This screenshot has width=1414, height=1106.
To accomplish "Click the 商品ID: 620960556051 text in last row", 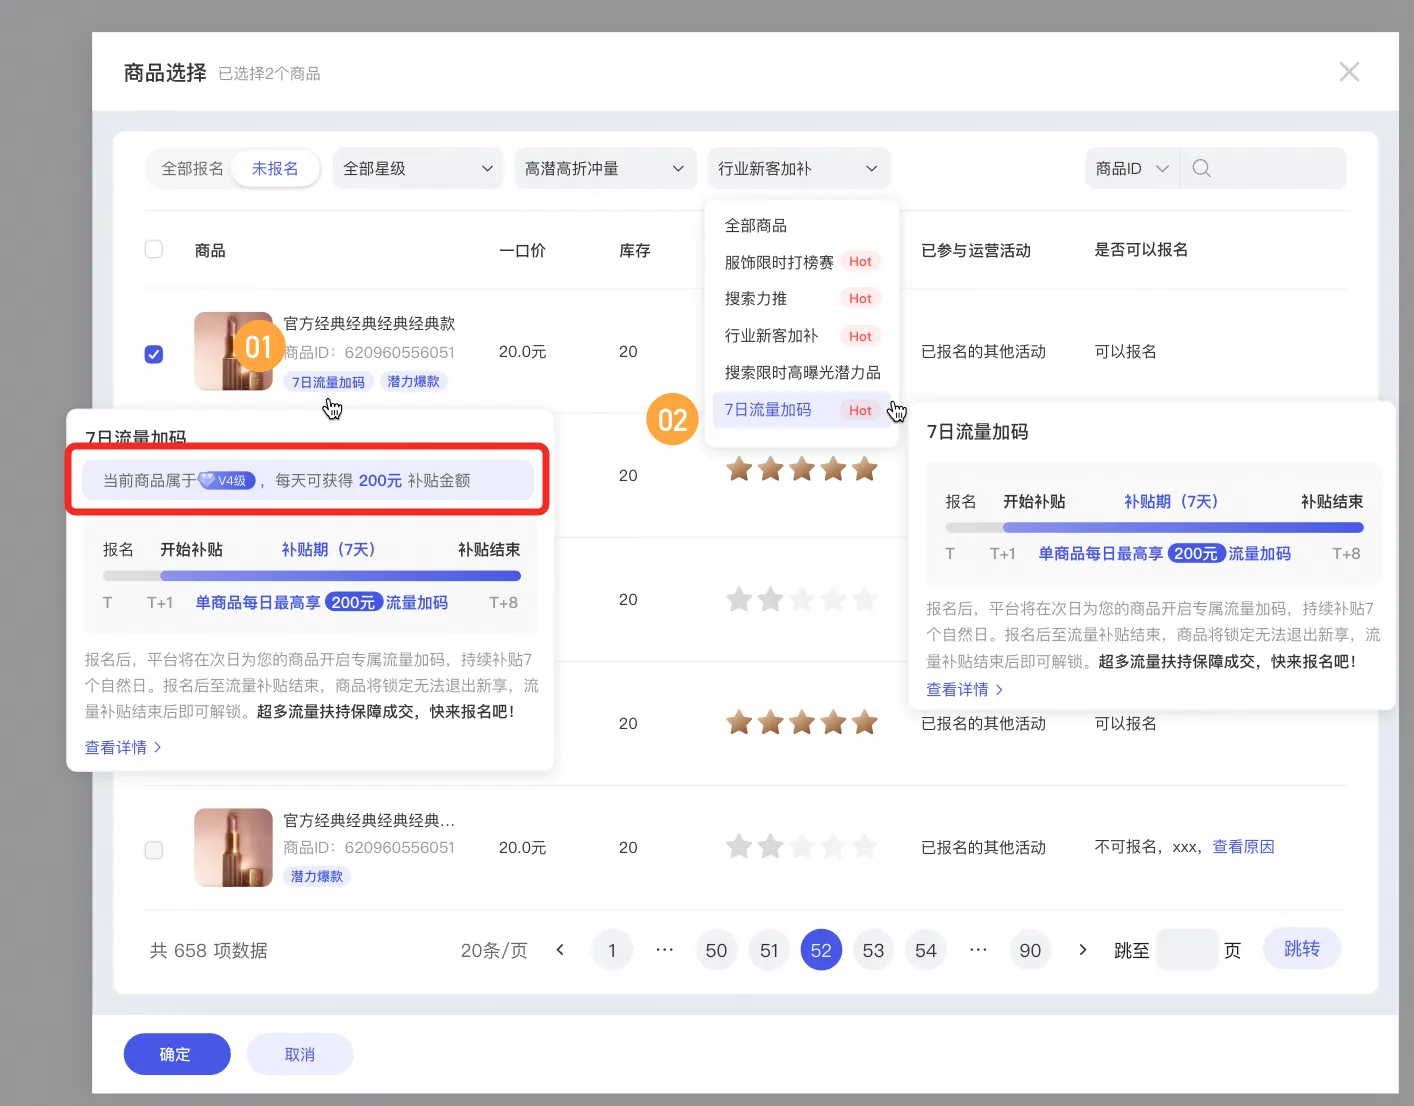I will coord(369,847).
